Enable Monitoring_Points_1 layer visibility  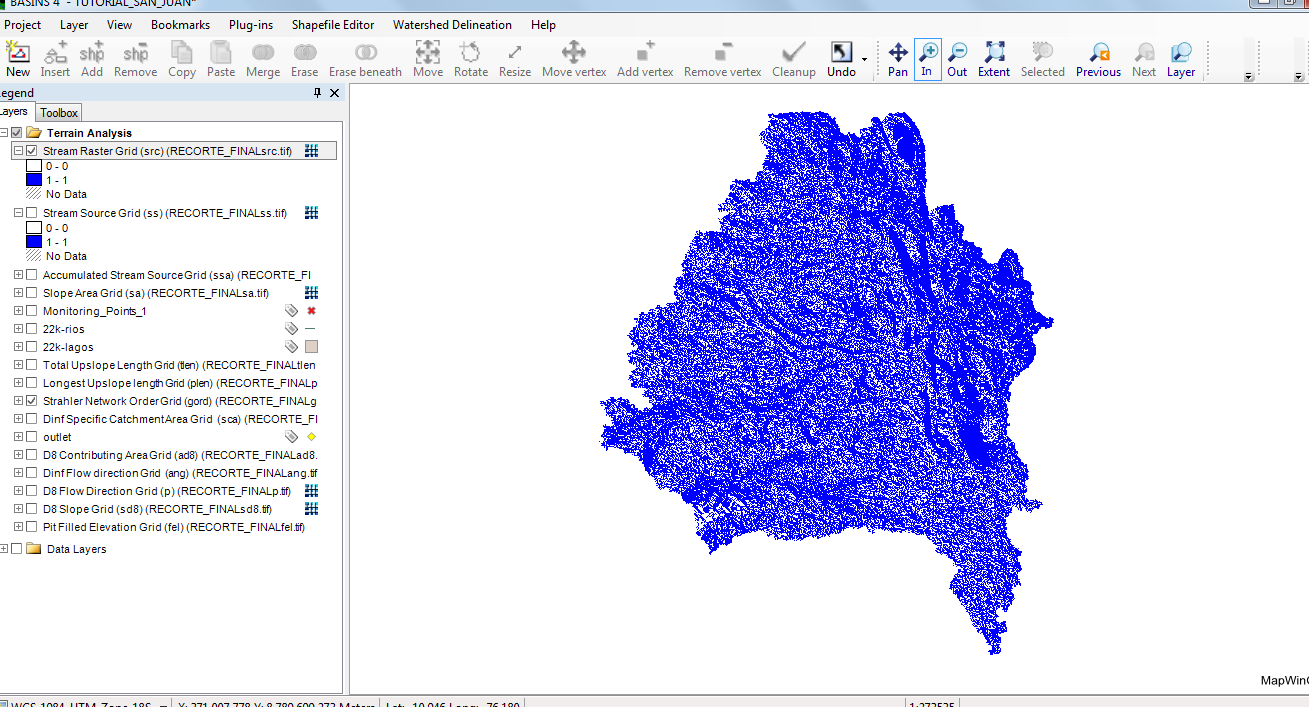[32, 311]
